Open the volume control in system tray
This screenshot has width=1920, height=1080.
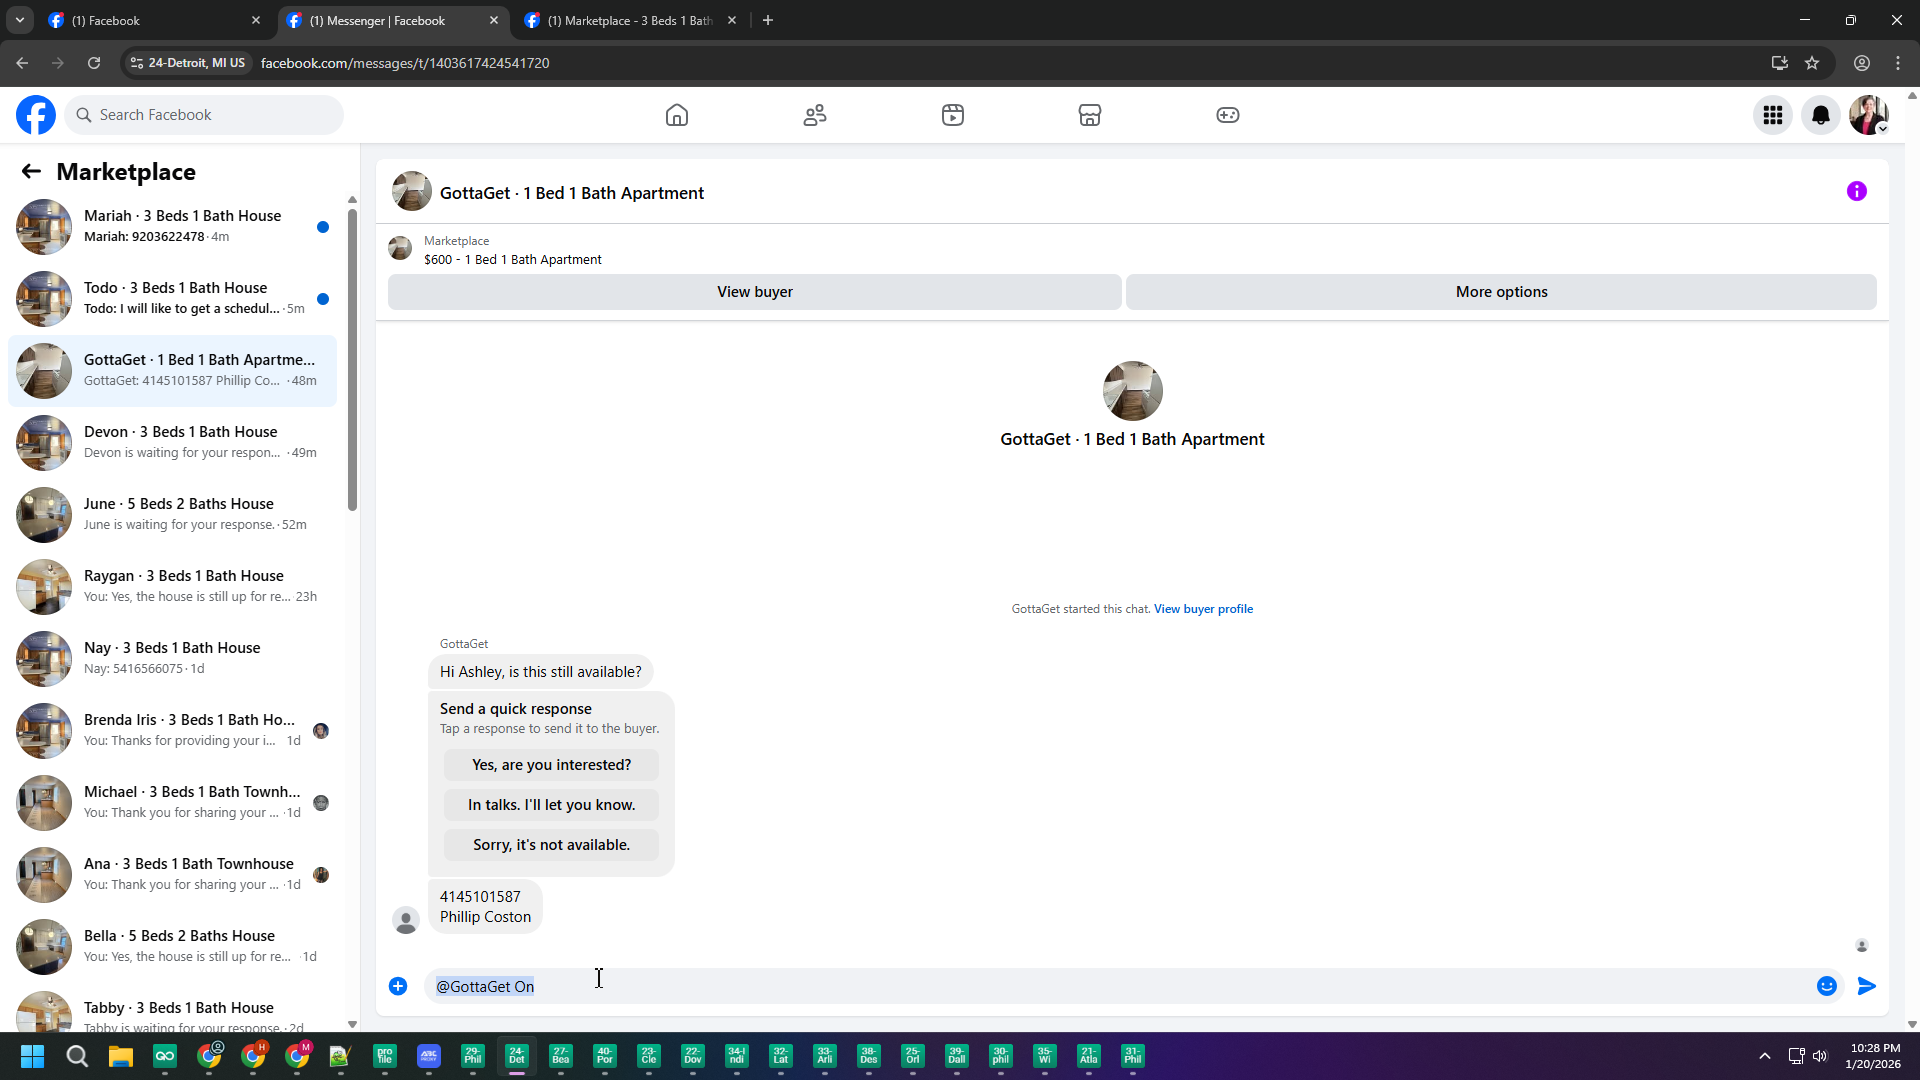click(1820, 1056)
